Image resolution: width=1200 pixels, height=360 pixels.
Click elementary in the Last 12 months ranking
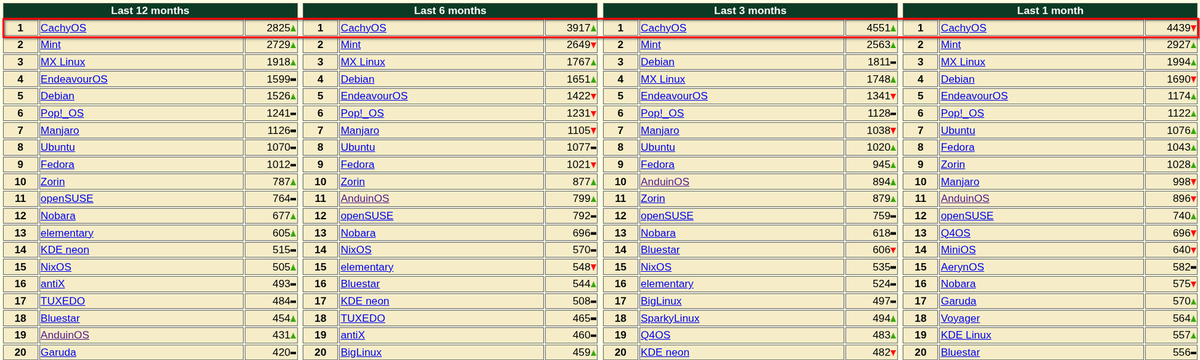click(67, 232)
